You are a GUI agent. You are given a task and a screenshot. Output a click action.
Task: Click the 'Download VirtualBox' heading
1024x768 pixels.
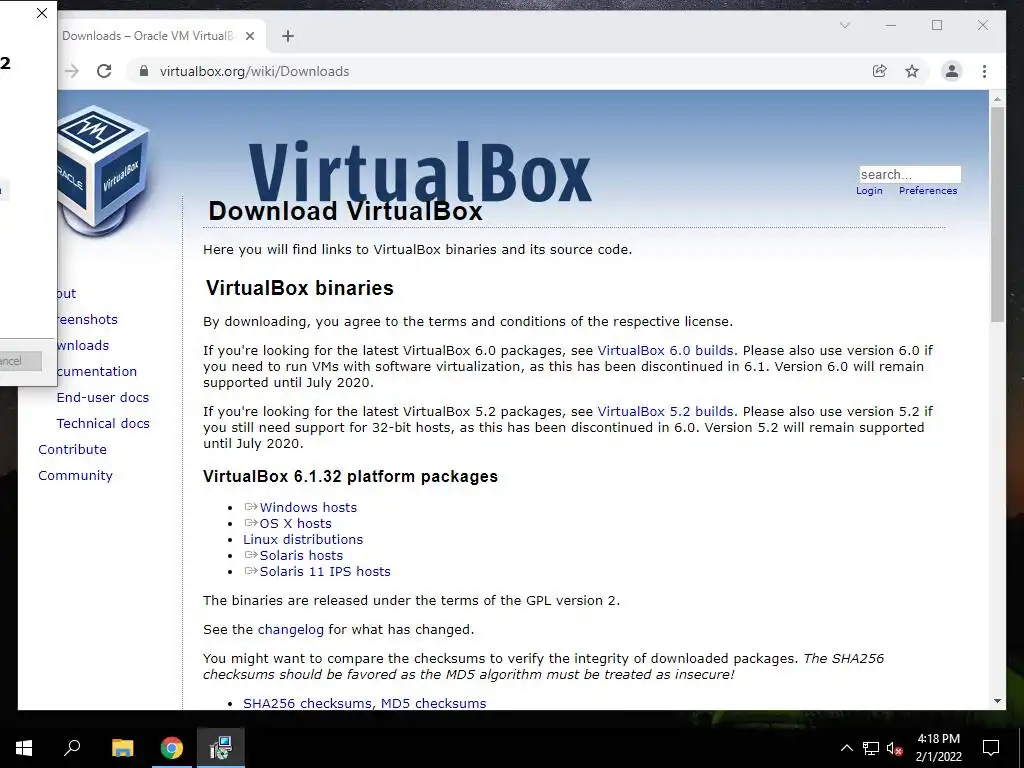pos(345,211)
